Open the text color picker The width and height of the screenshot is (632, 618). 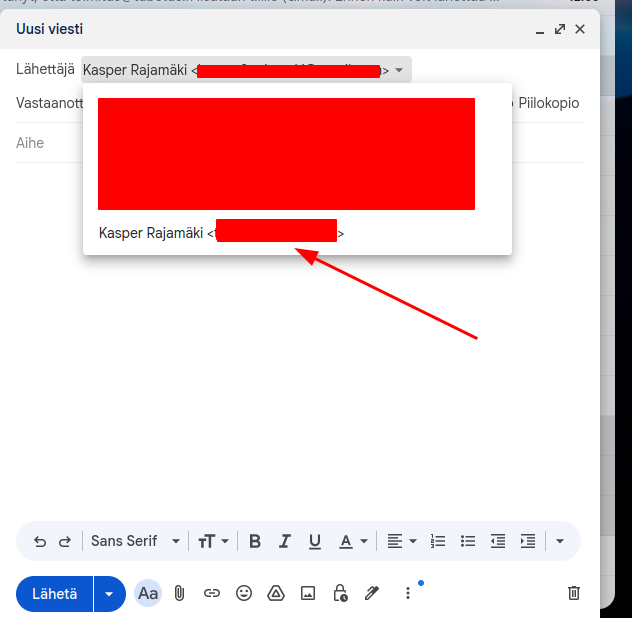(352, 541)
